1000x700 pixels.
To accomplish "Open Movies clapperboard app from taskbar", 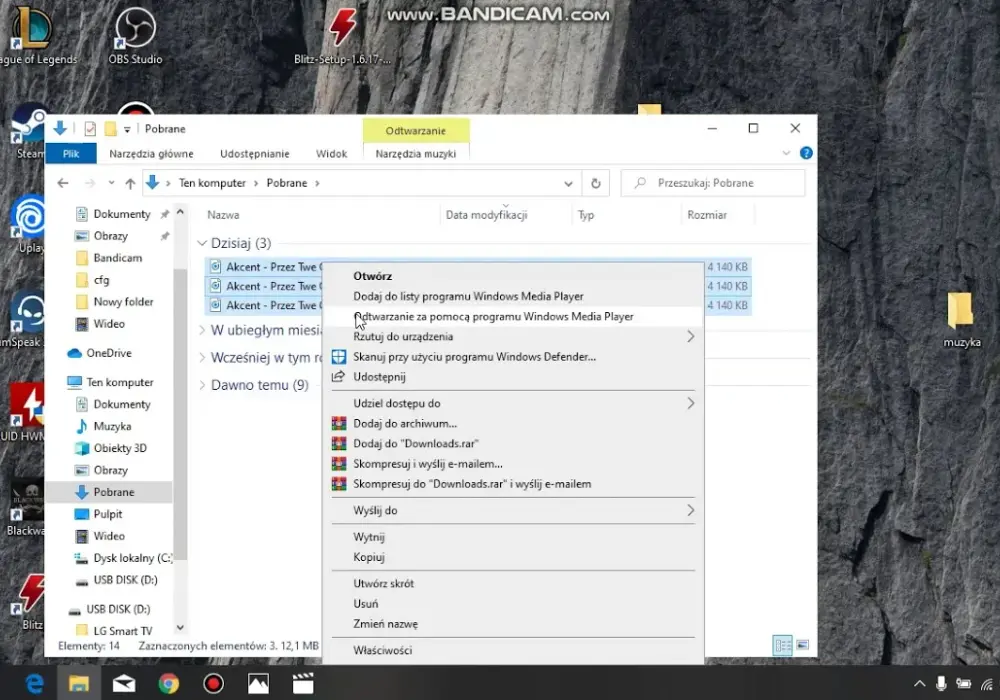I will pyautogui.click(x=303, y=683).
